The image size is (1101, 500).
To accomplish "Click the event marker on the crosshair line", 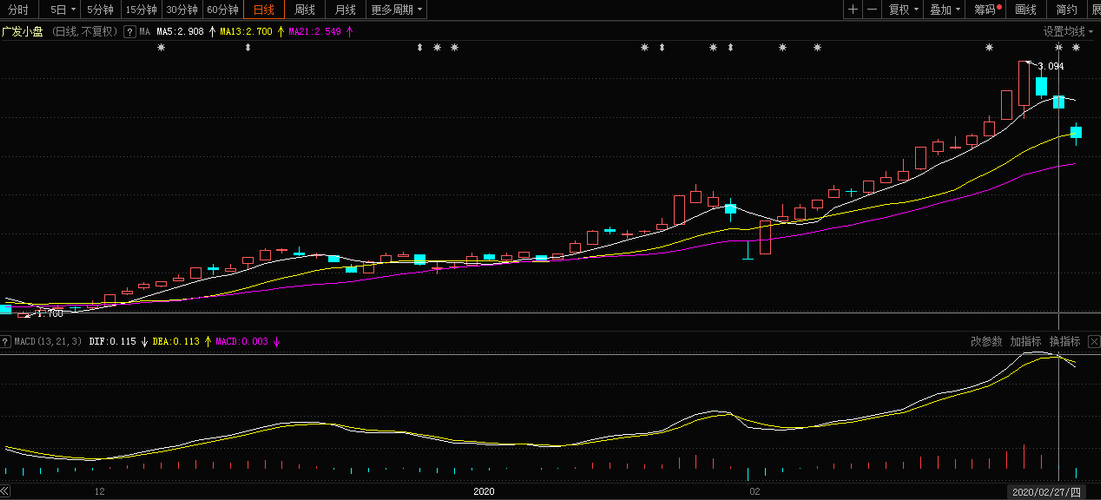I will click(x=1059, y=48).
